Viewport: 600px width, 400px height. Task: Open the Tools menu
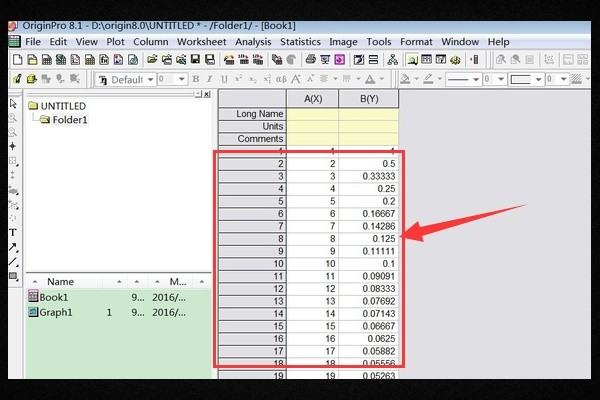coord(379,42)
